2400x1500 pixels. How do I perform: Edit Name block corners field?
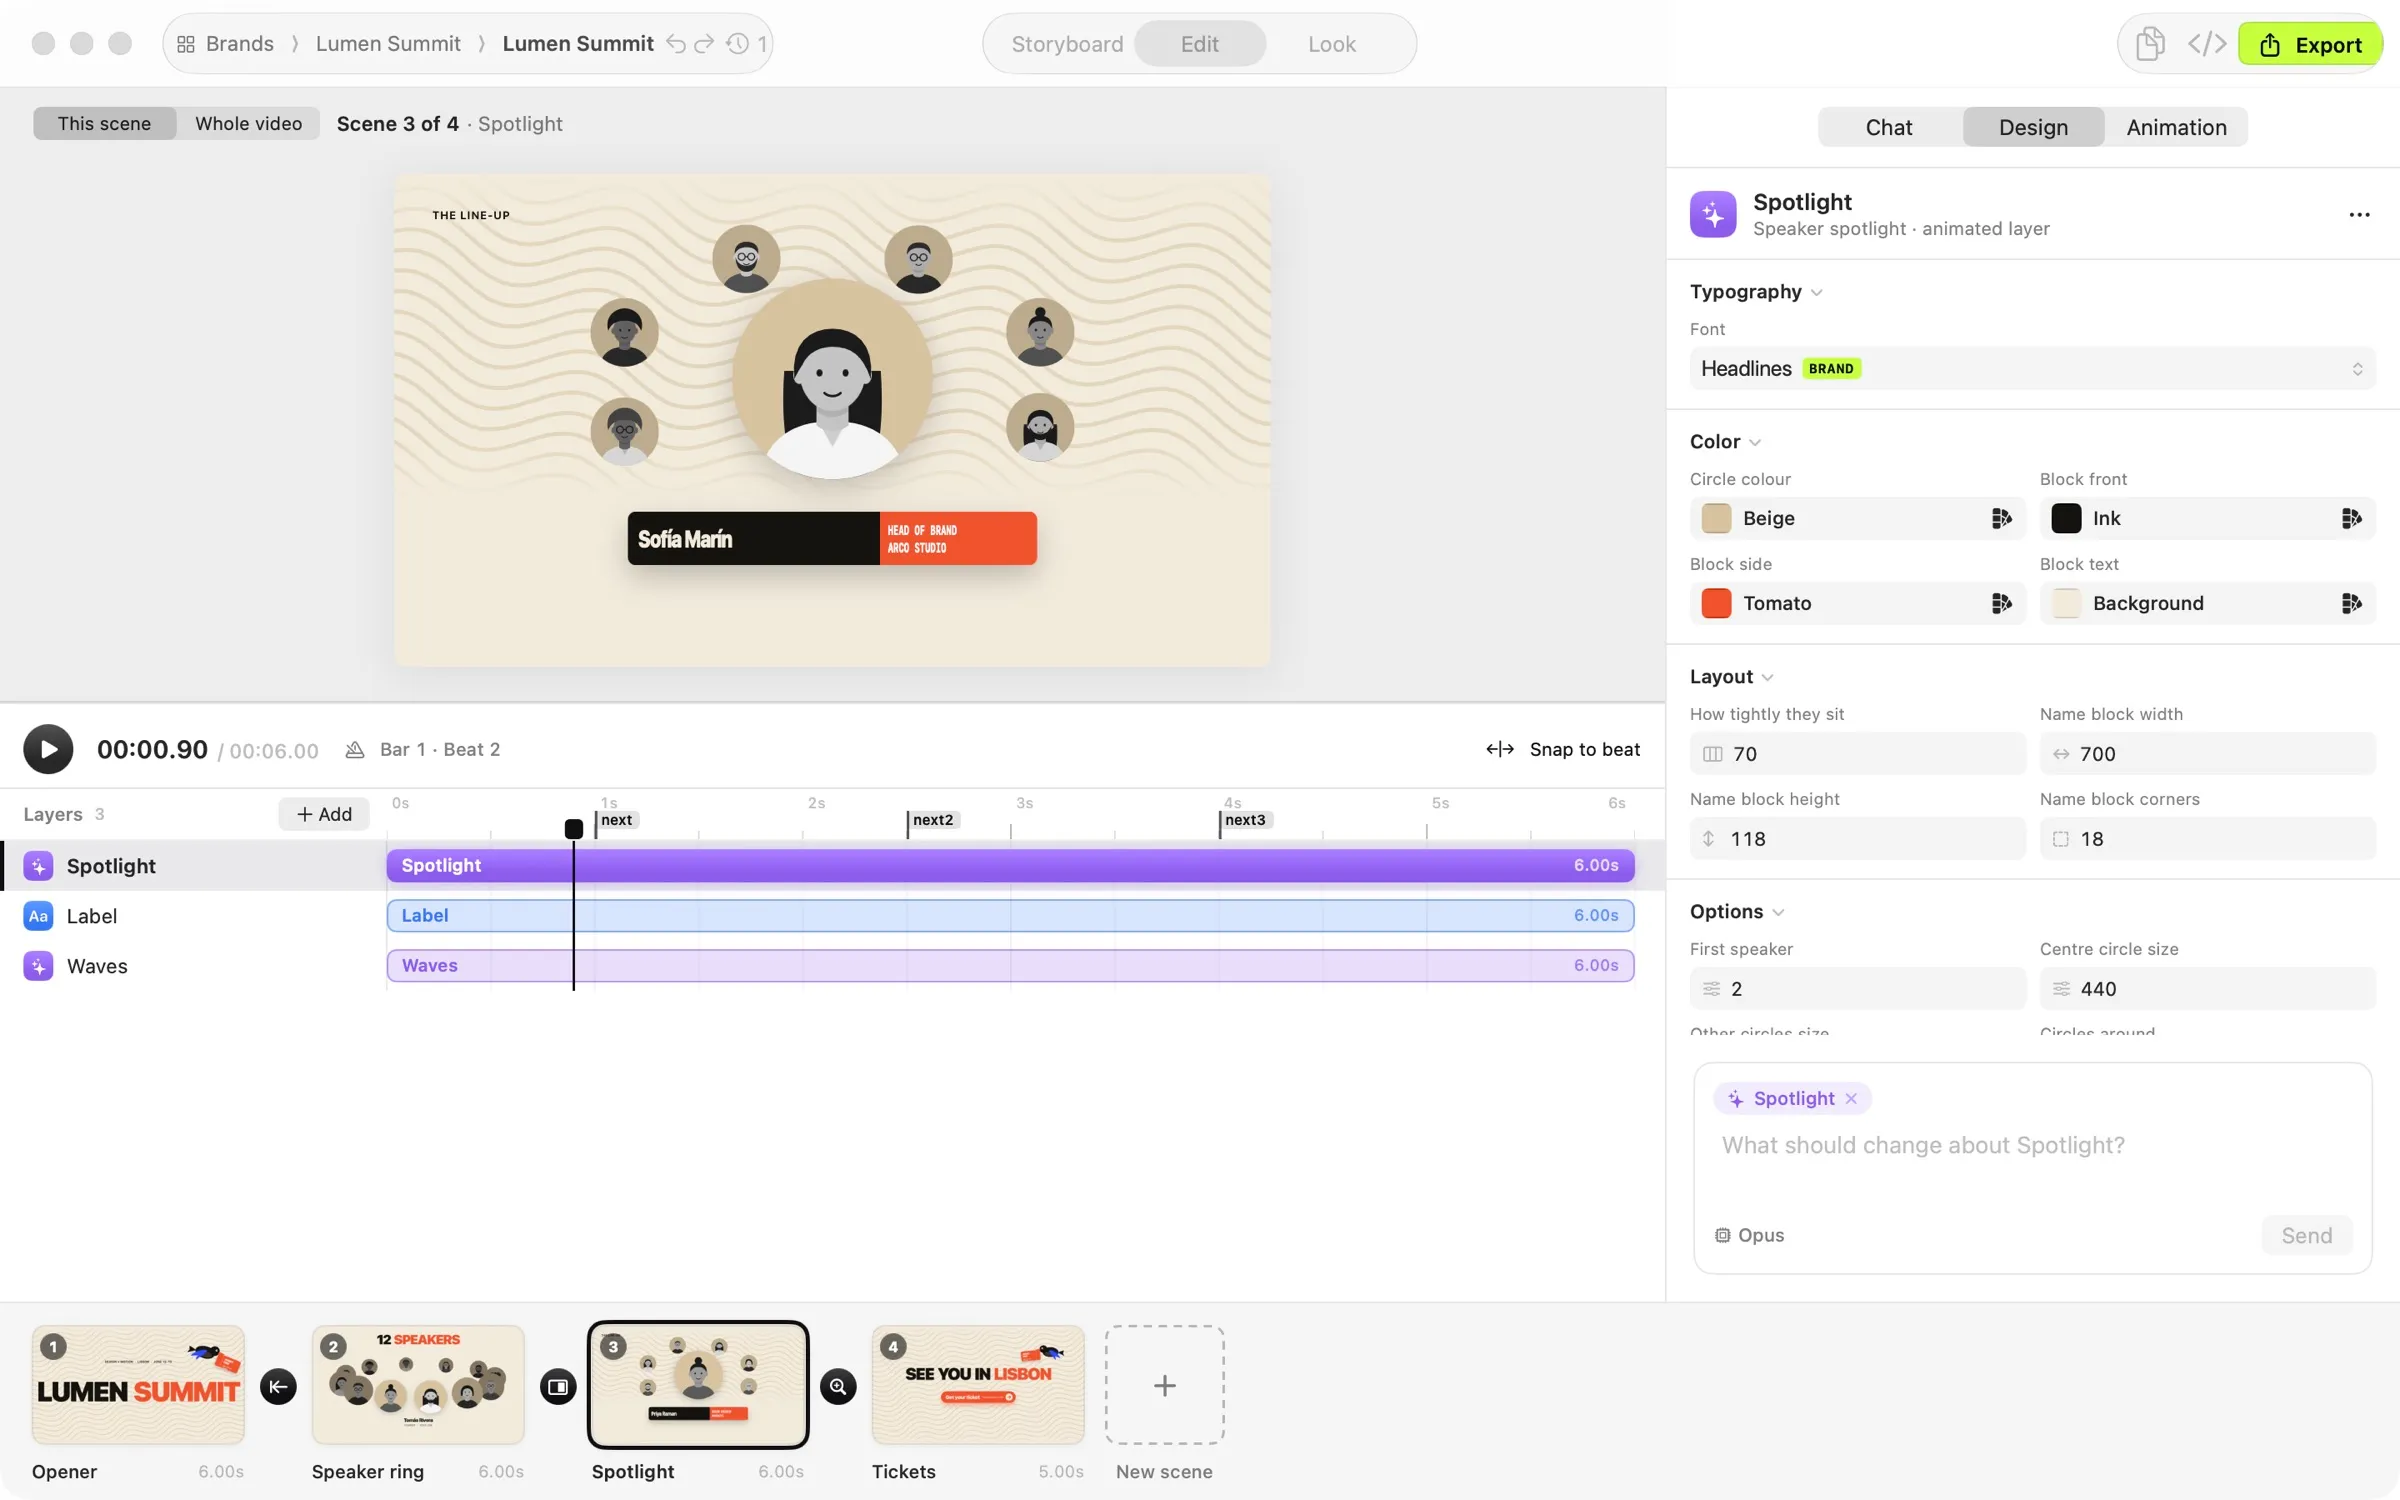(2207, 839)
